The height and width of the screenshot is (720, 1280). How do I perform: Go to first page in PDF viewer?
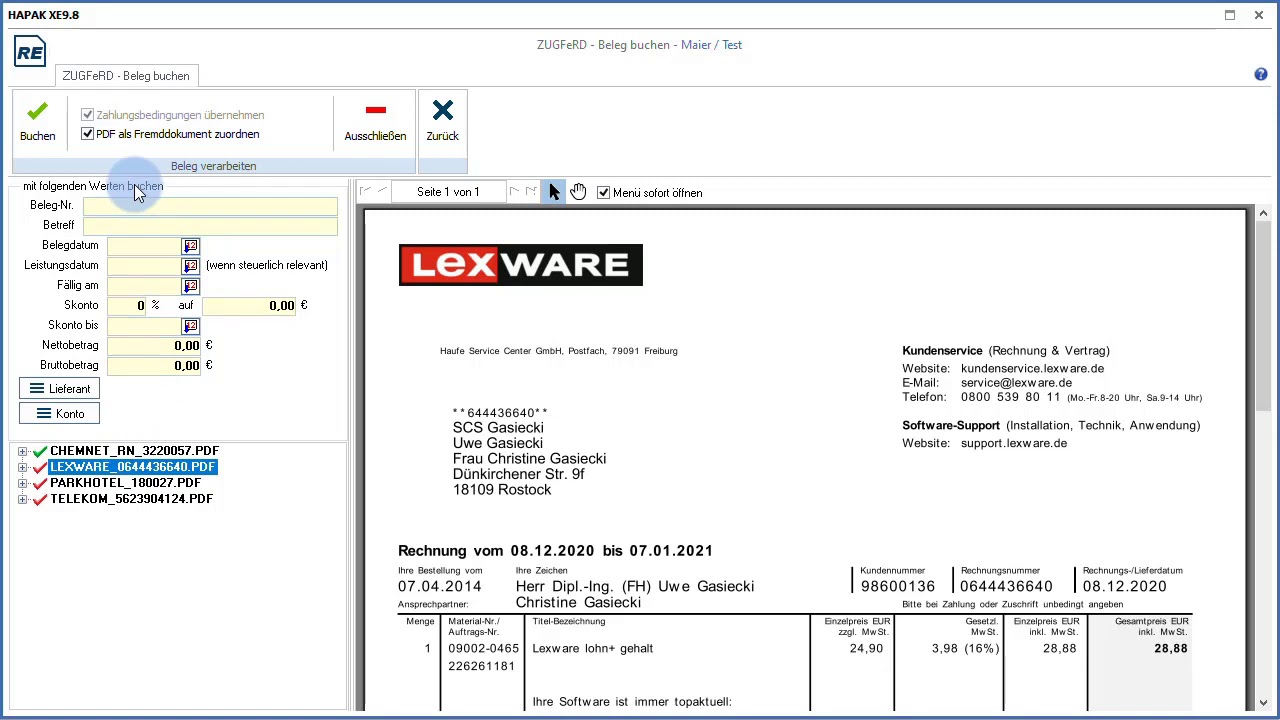[x=365, y=192]
